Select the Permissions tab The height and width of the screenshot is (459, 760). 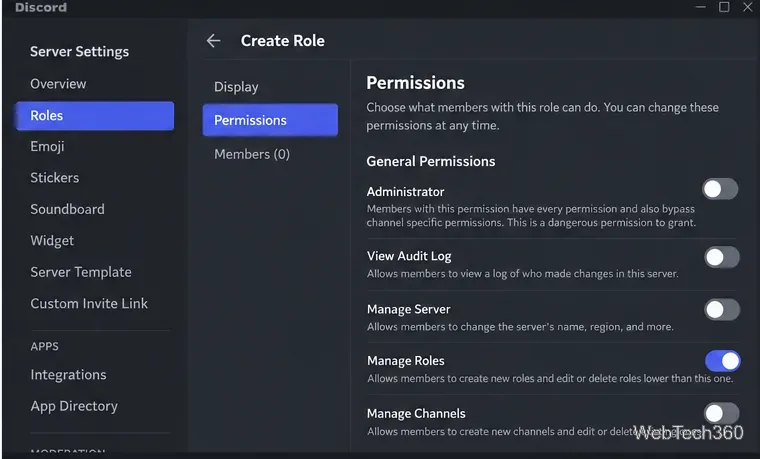[x=270, y=120]
